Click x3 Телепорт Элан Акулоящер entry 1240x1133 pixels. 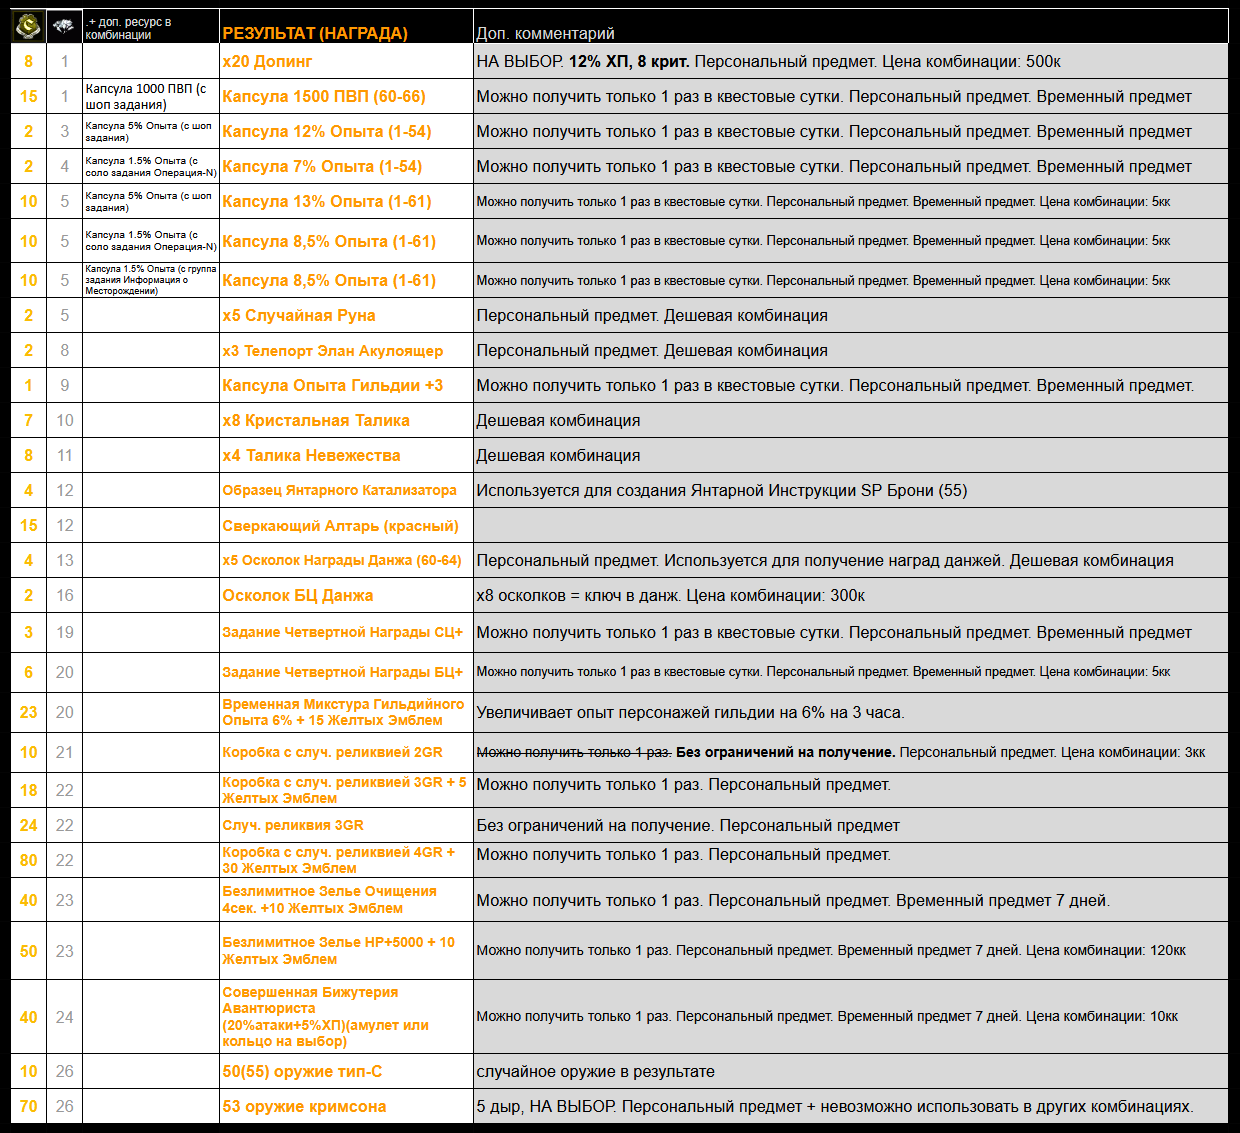coord(333,350)
